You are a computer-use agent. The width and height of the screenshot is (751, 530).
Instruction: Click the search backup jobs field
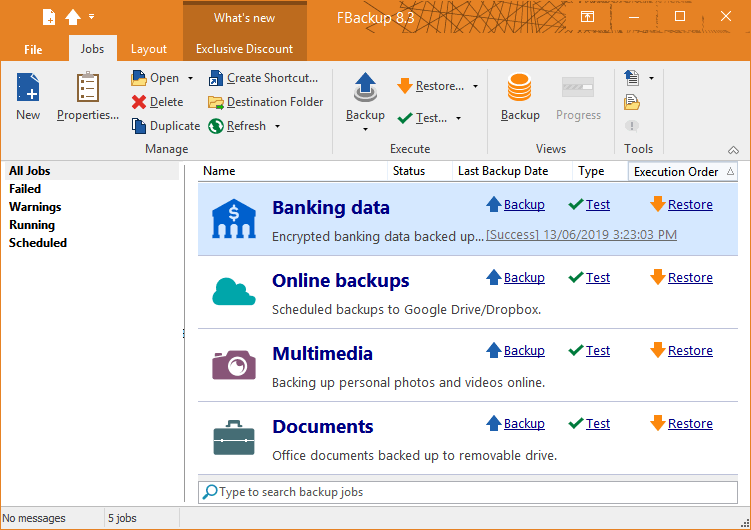(468, 492)
